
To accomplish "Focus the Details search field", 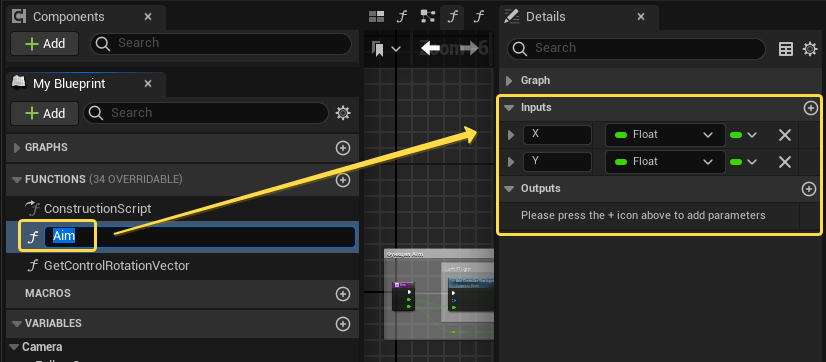I will point(636,48).
